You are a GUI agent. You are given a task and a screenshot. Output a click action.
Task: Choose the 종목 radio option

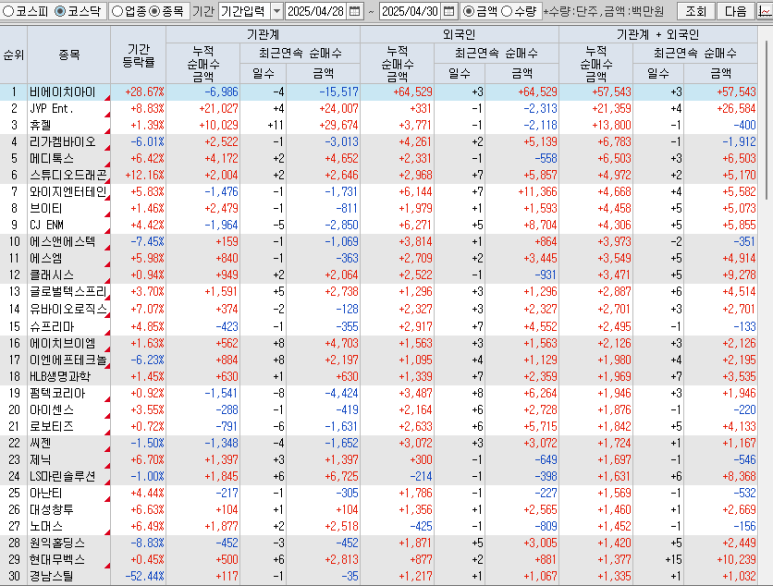(154, 11)
